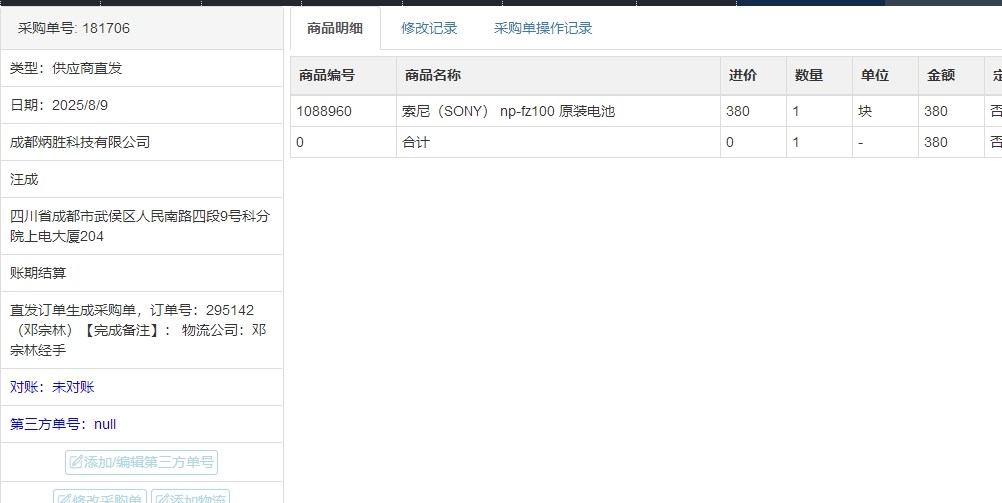Click the 进价 380 cell in the battery row
The height and width of the screenshot is (503, 1002).
753,111
